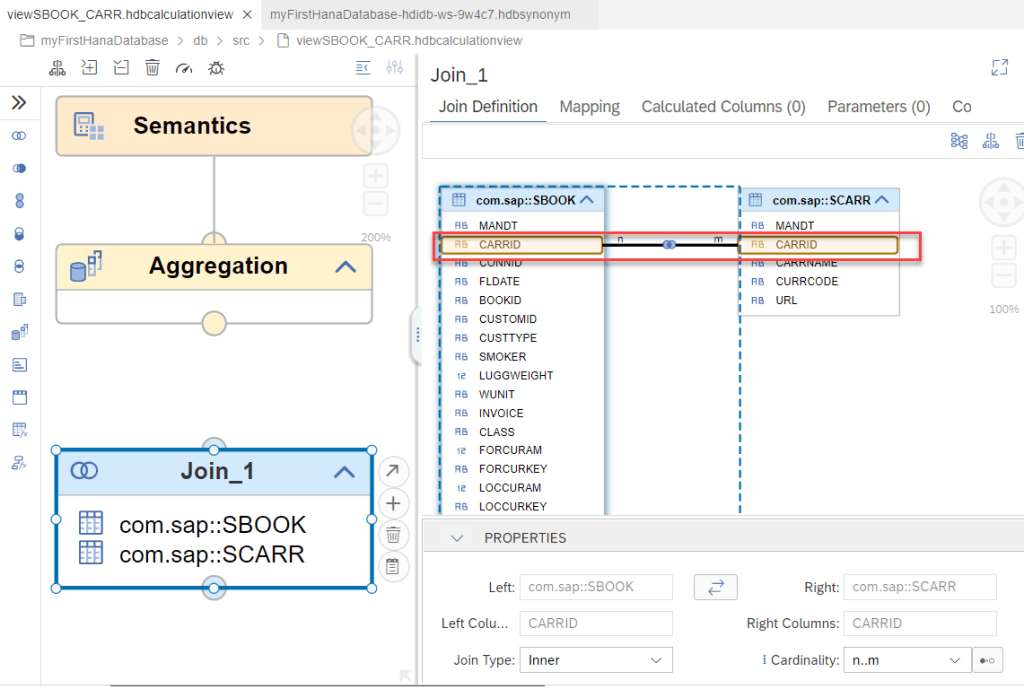Collapse the Aggregation node

click(x=345, y=267)
